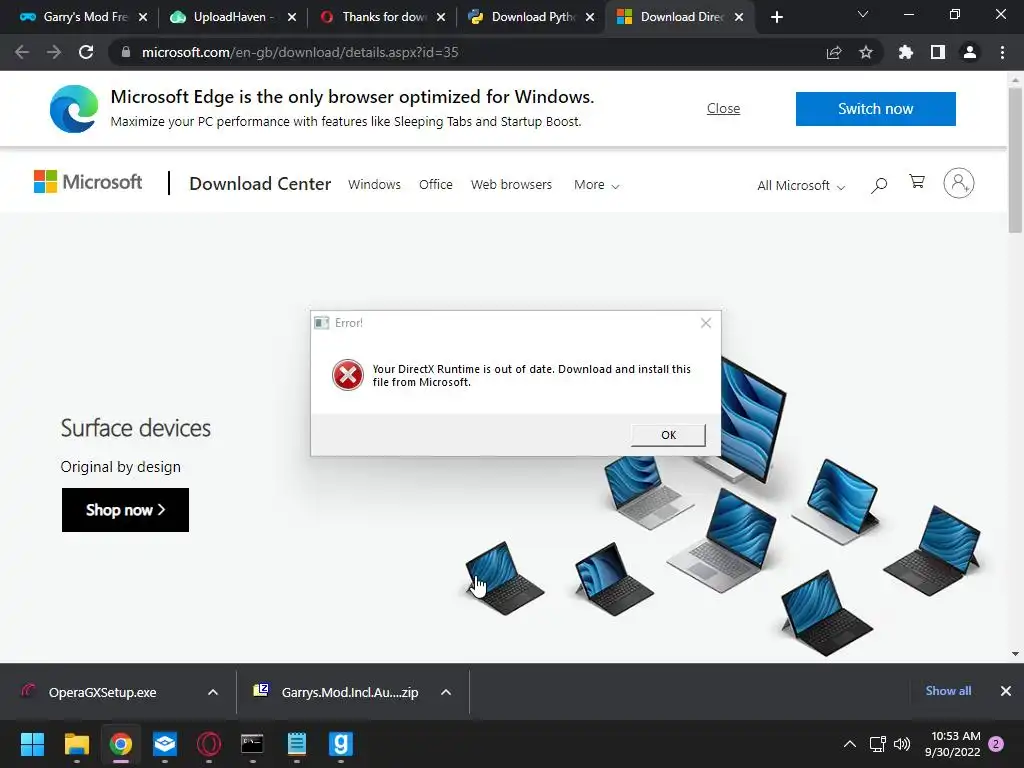Switch to the Download Python tab
The width and height of the screenshot is (1024, 768).
531,17
